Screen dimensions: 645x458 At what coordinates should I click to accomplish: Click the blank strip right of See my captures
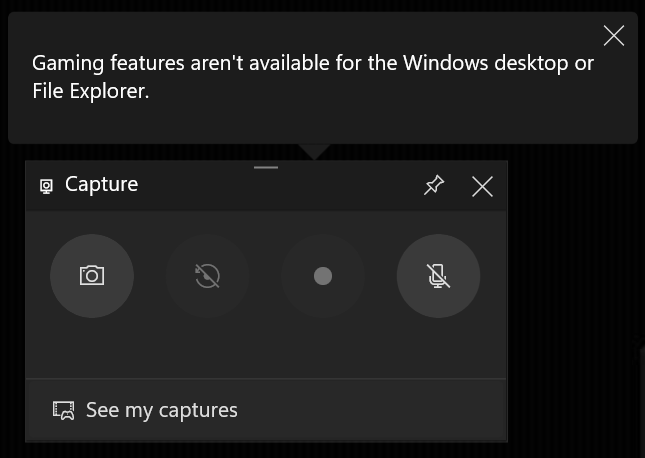coord(370,410)
